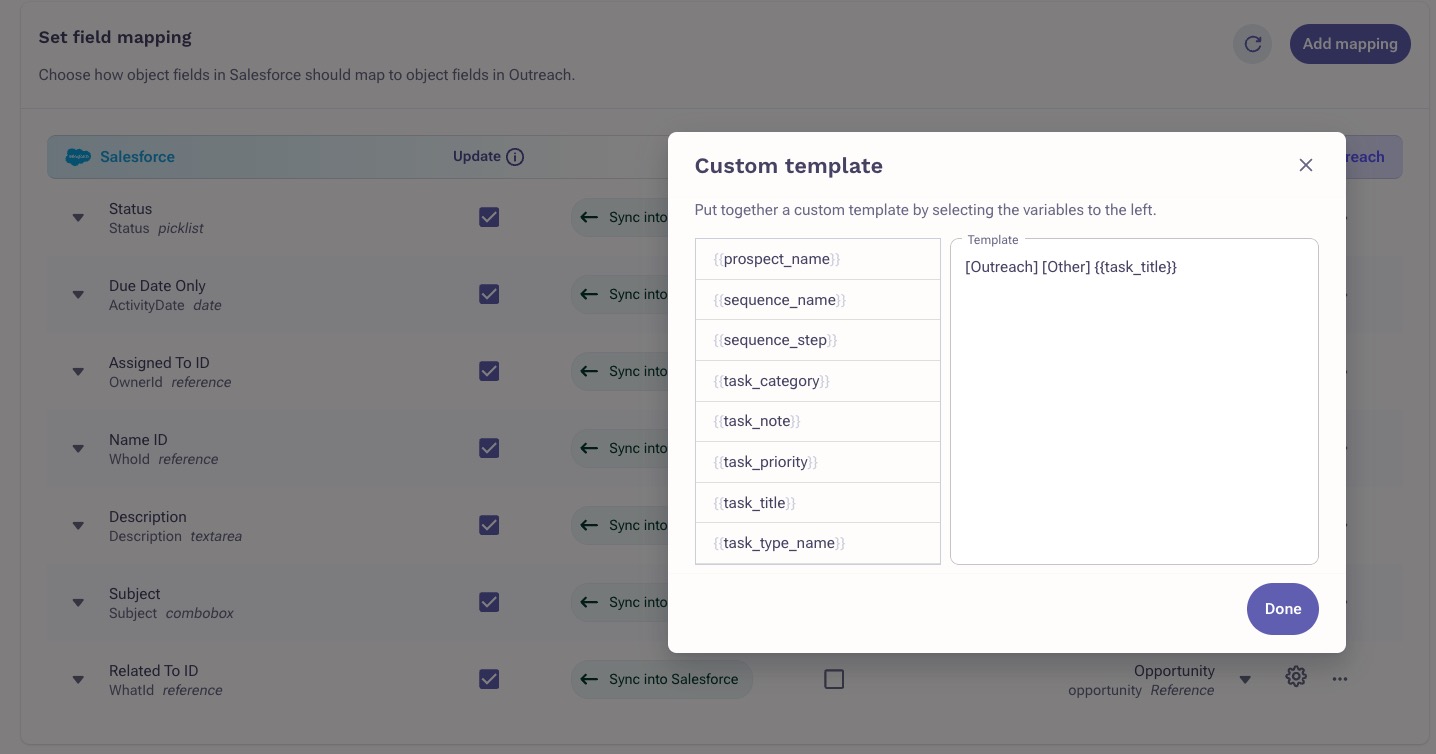Insert the {{sequence_name}} variable

pos(818,300)
